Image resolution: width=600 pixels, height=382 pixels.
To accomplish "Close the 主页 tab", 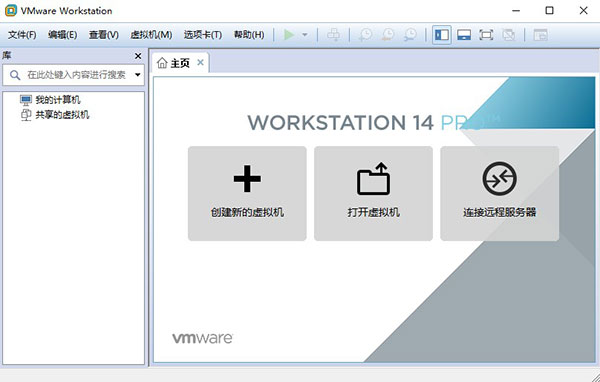I will tap(201, 62).
